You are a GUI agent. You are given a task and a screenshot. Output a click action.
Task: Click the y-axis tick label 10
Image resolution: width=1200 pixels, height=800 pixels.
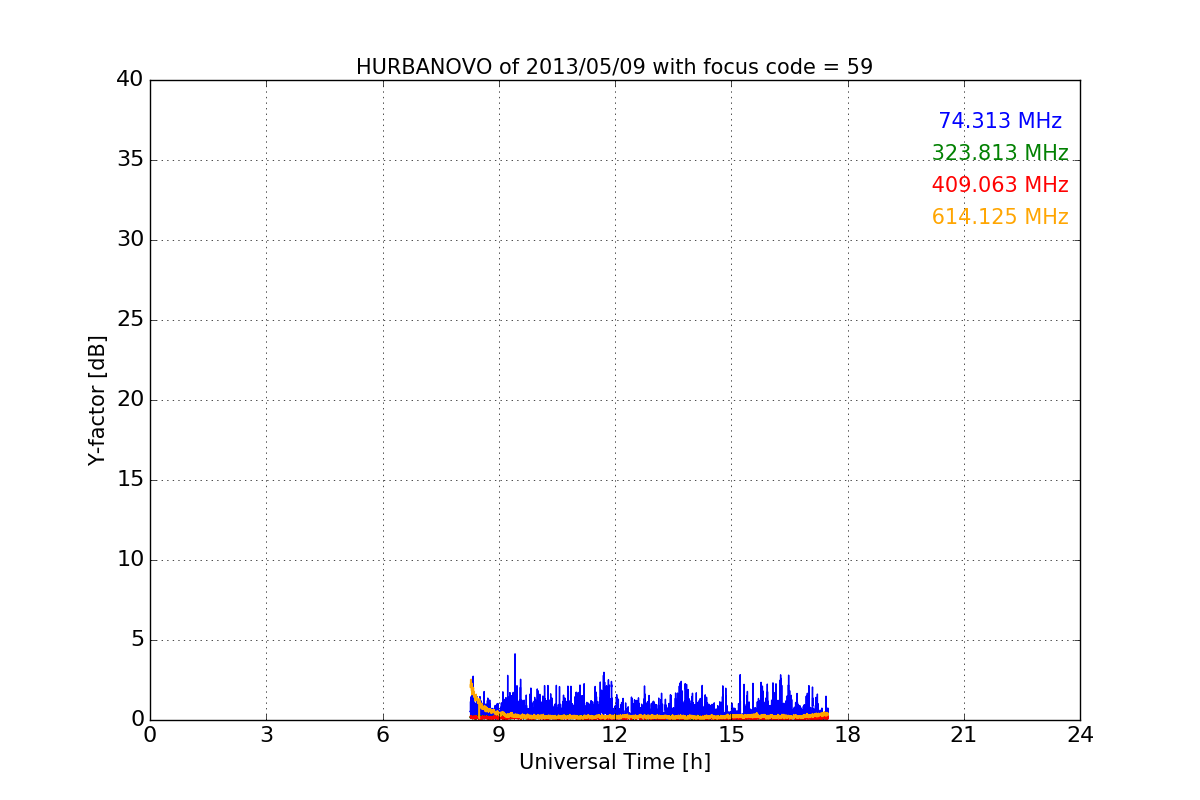point(130,560)
